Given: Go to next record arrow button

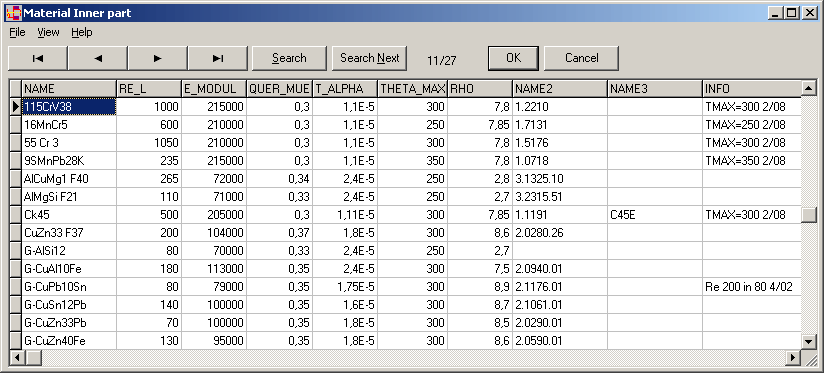Looking at the screenshot, I should [x=158, y=58].
